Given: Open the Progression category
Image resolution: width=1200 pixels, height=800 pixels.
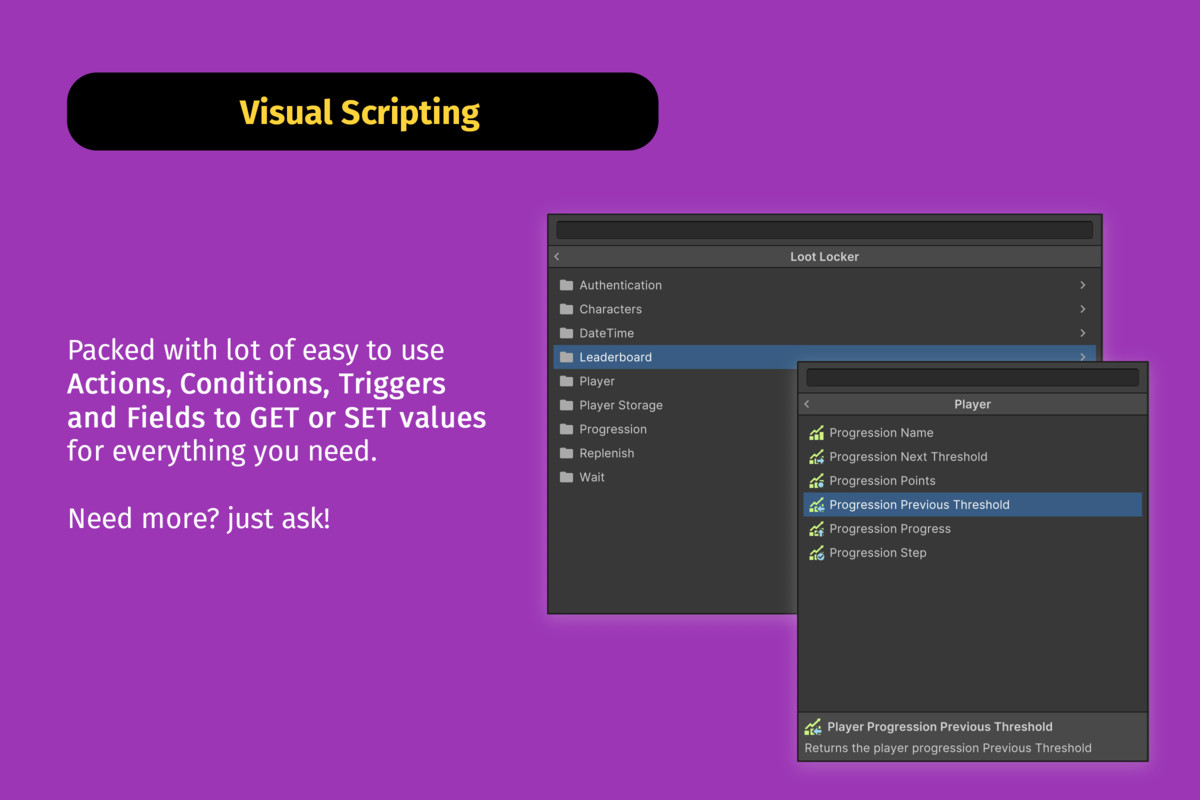Looking at the screenshot, I should [x=675, y=429].
